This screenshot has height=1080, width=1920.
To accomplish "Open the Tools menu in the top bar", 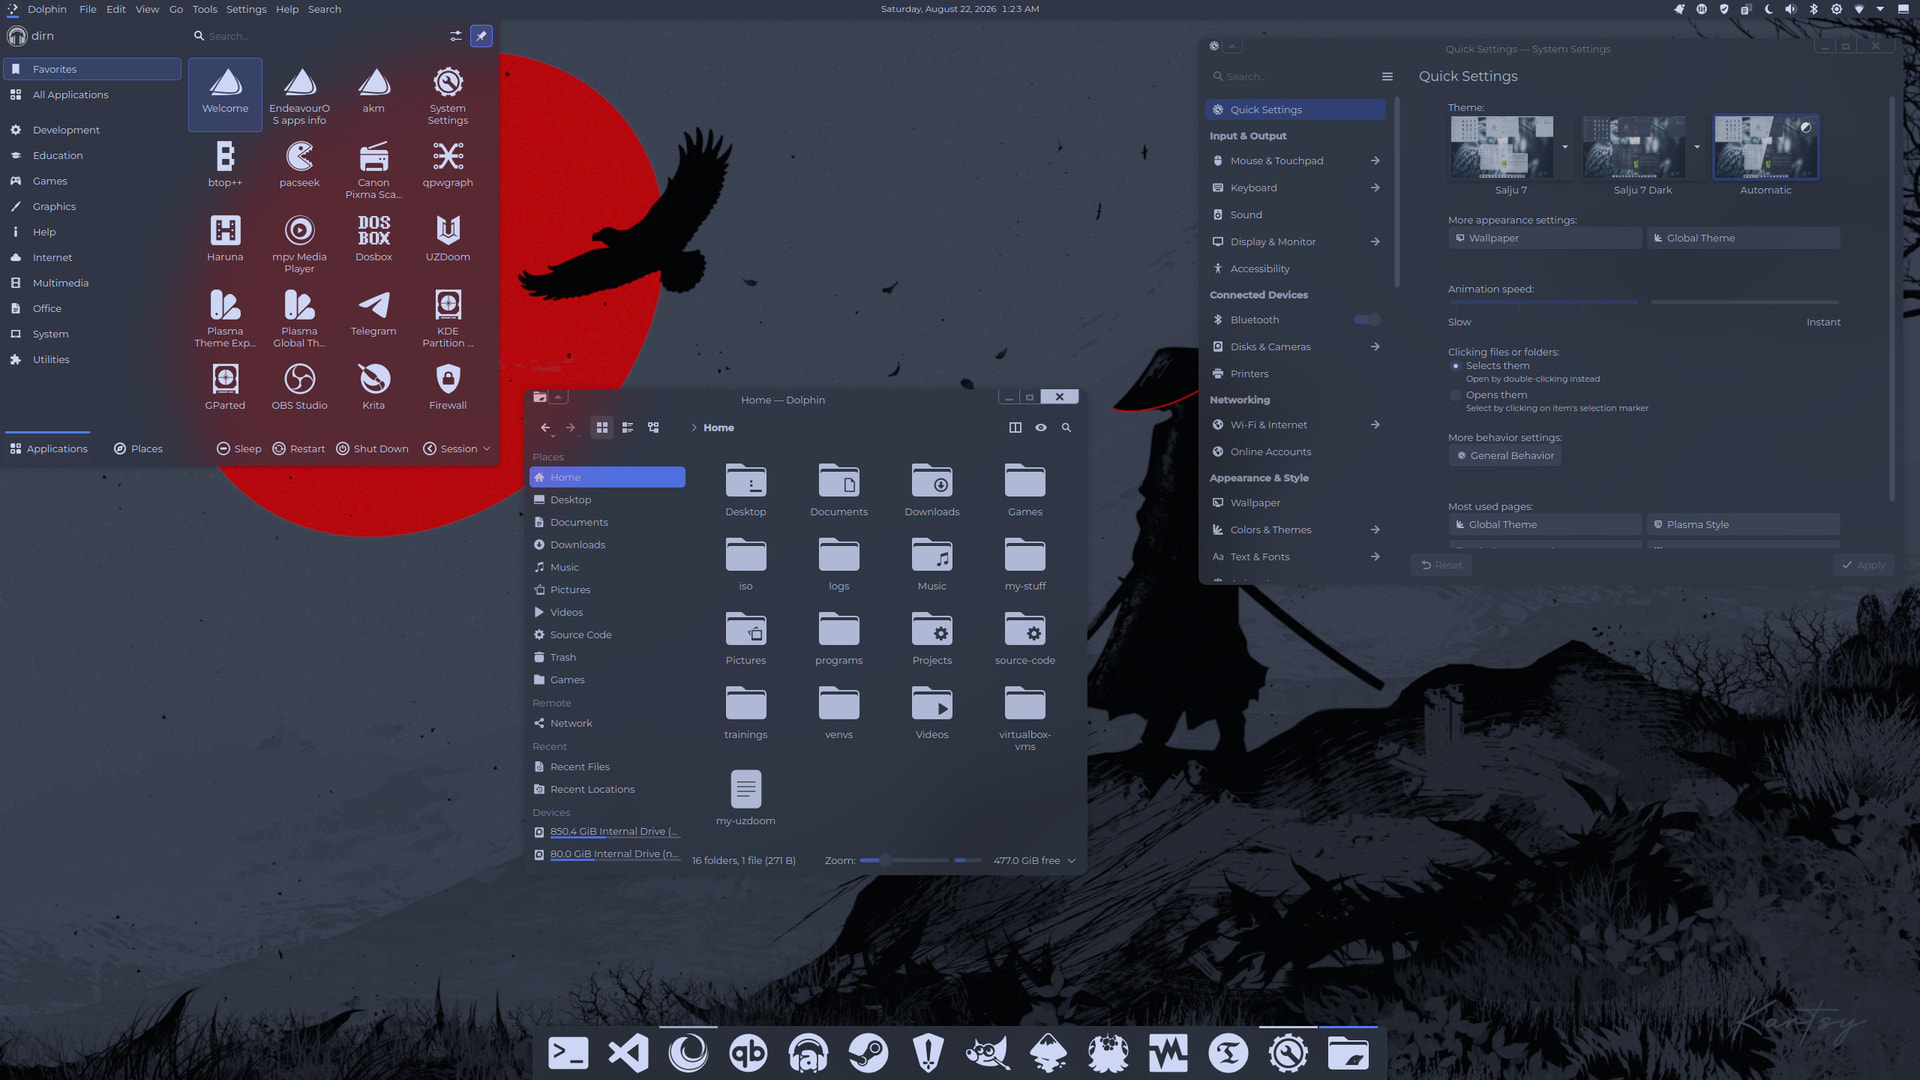I will 204,9.
